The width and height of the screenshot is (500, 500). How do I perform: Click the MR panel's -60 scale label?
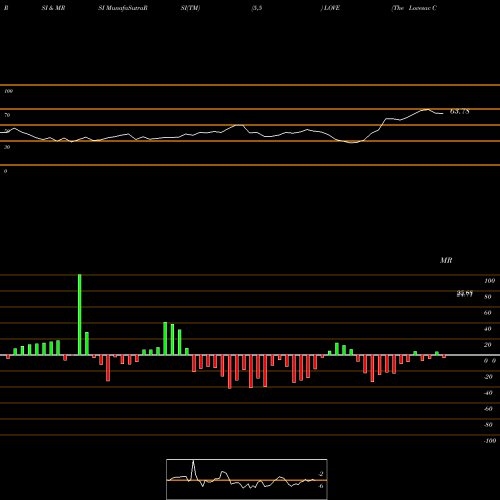[x=488, y=409]
